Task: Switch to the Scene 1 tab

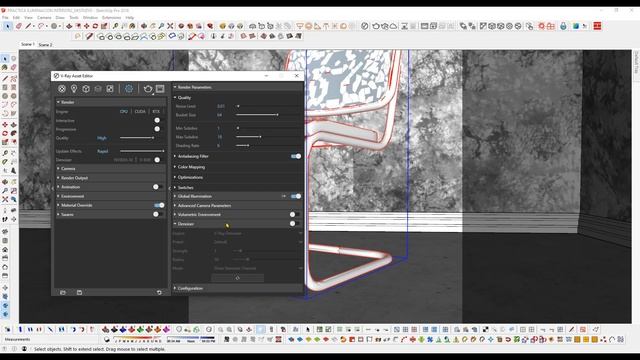Action: [28, 44]
